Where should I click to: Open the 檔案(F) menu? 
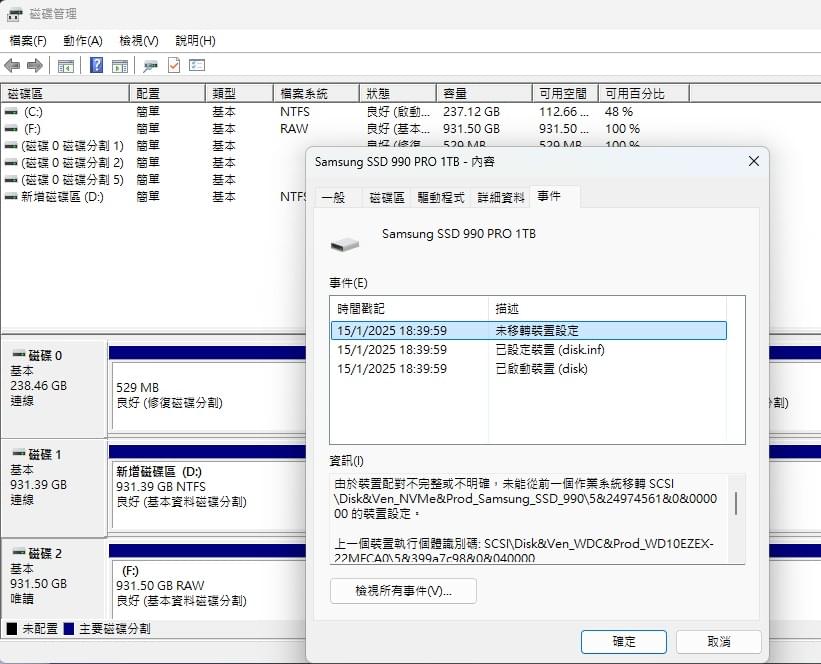(28, 41)
